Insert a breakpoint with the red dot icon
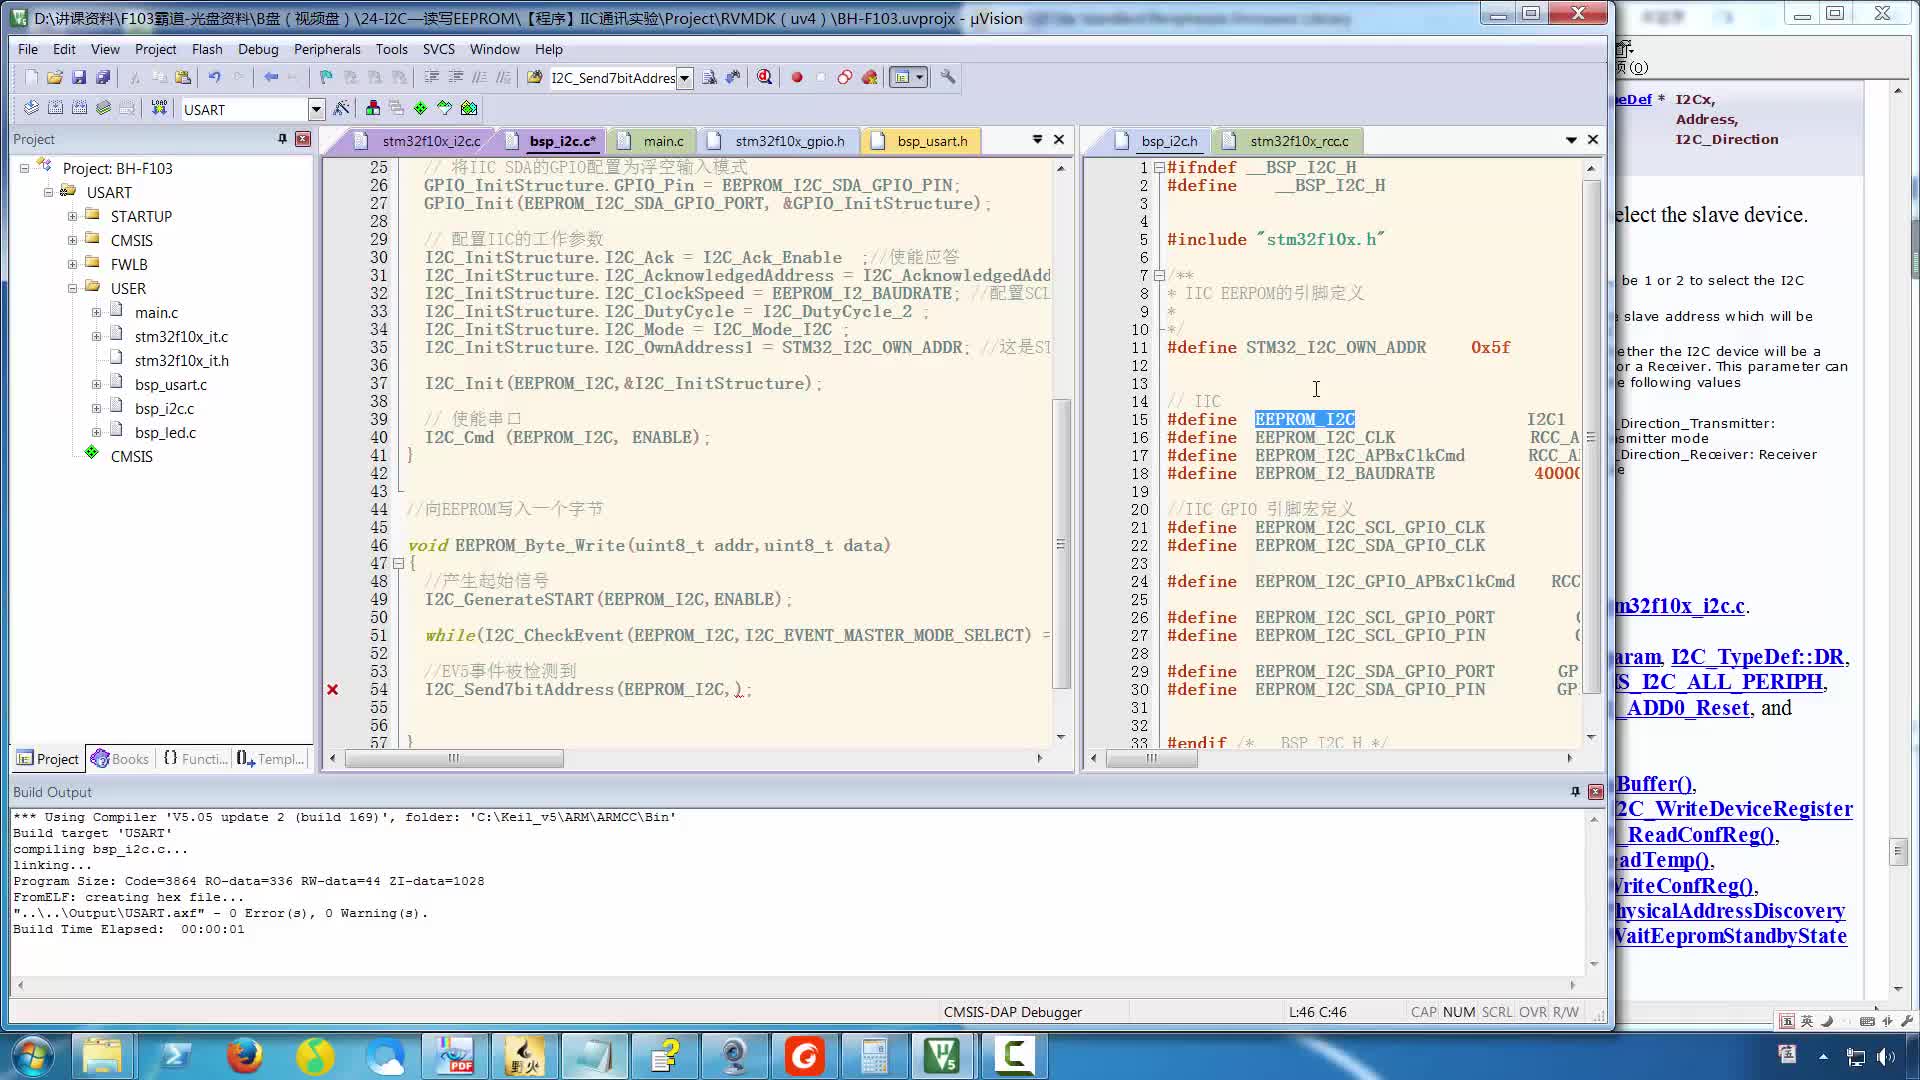 coord(797,77)
